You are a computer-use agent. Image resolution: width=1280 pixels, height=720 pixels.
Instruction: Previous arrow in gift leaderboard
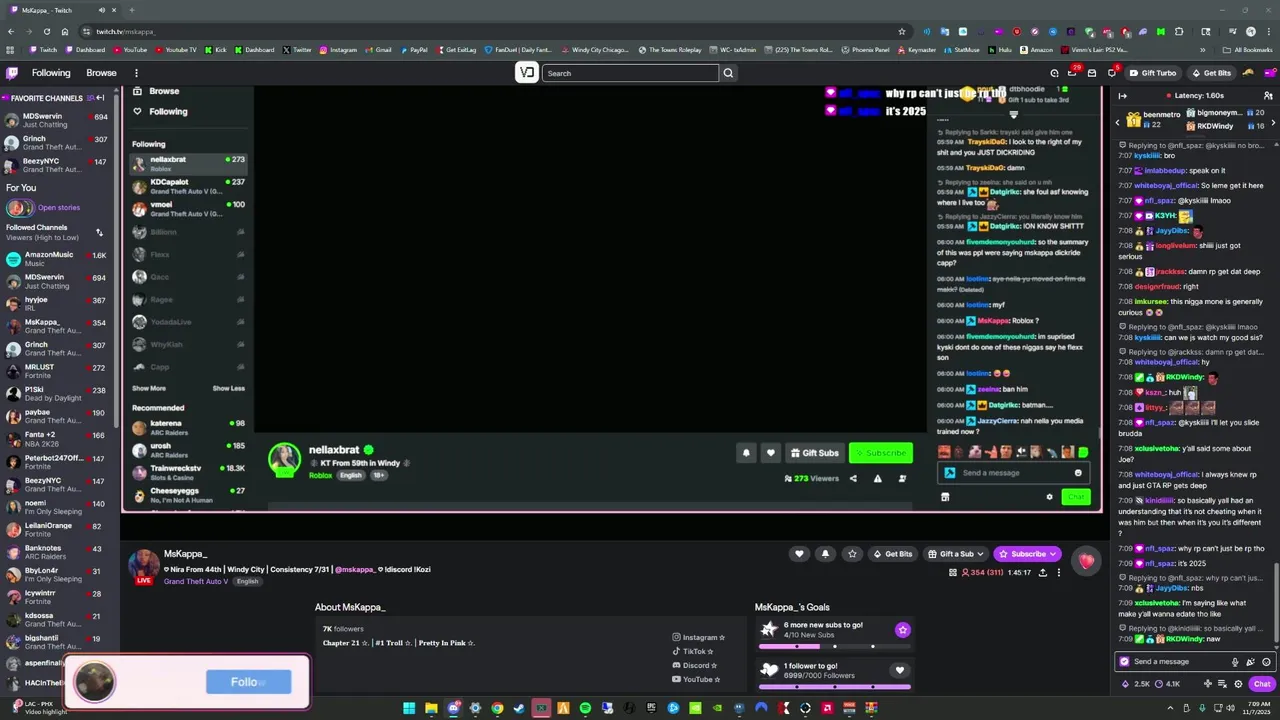[1118, 122]
